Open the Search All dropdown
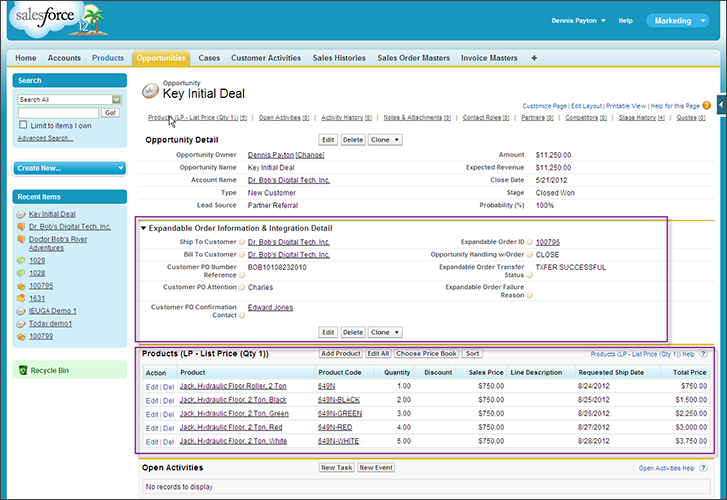727x500 pixels. tap(70, 99)
